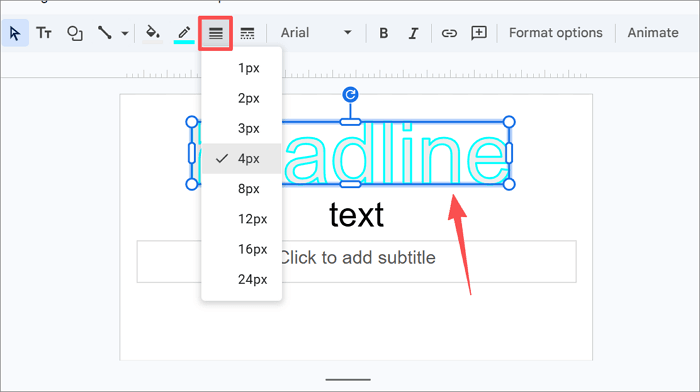Insert a link with the chain icon
The image size is (700, 392).
(x=449, y=33)
